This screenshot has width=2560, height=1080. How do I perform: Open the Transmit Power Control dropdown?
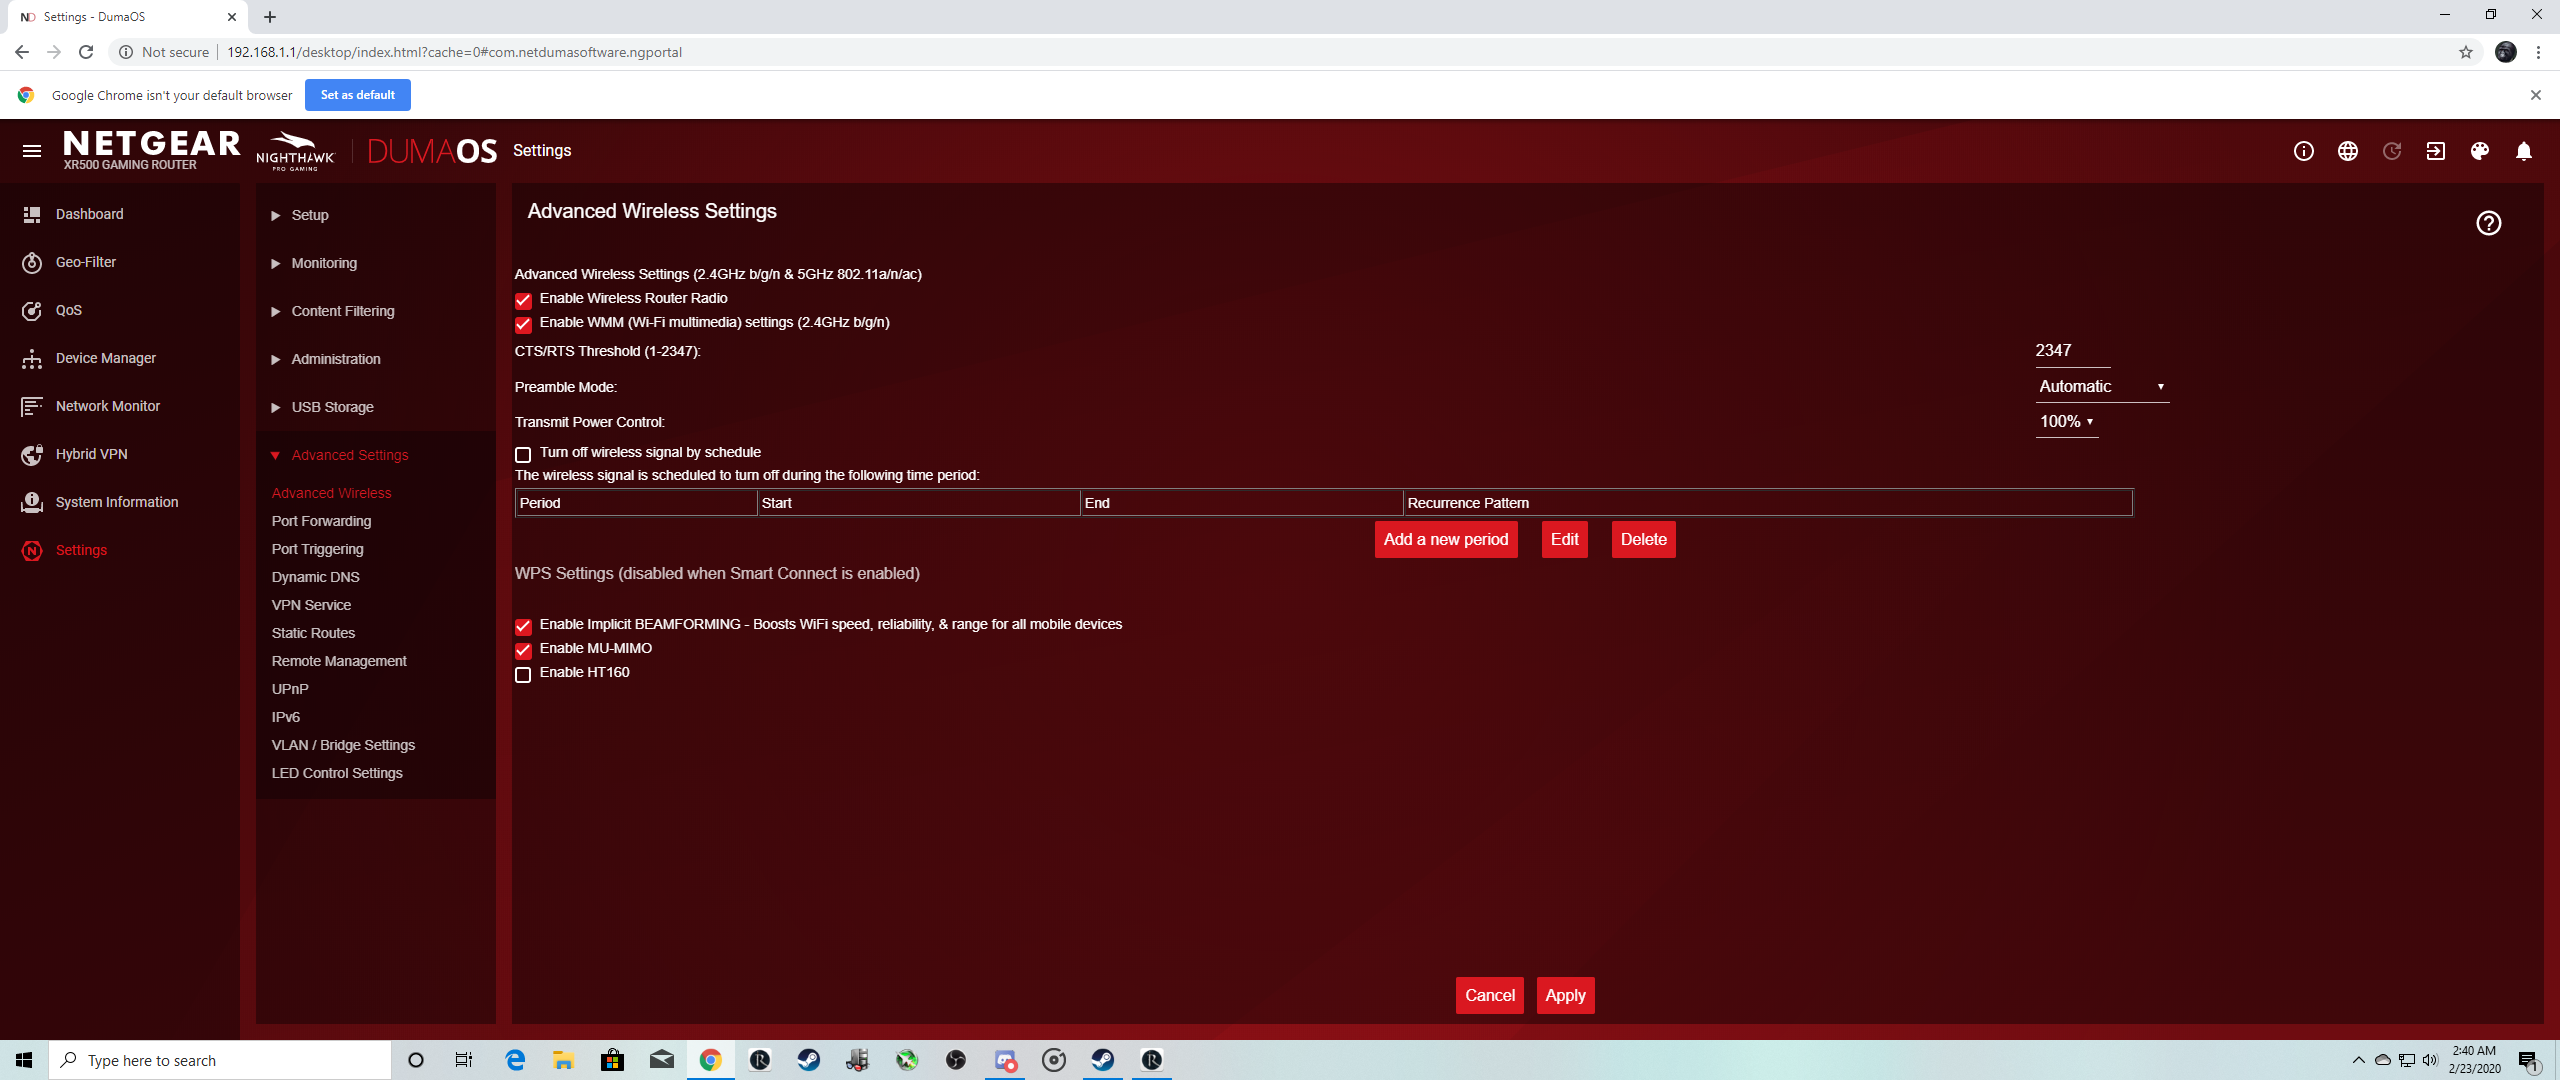pyautogui.click(x=2066, y=422)
